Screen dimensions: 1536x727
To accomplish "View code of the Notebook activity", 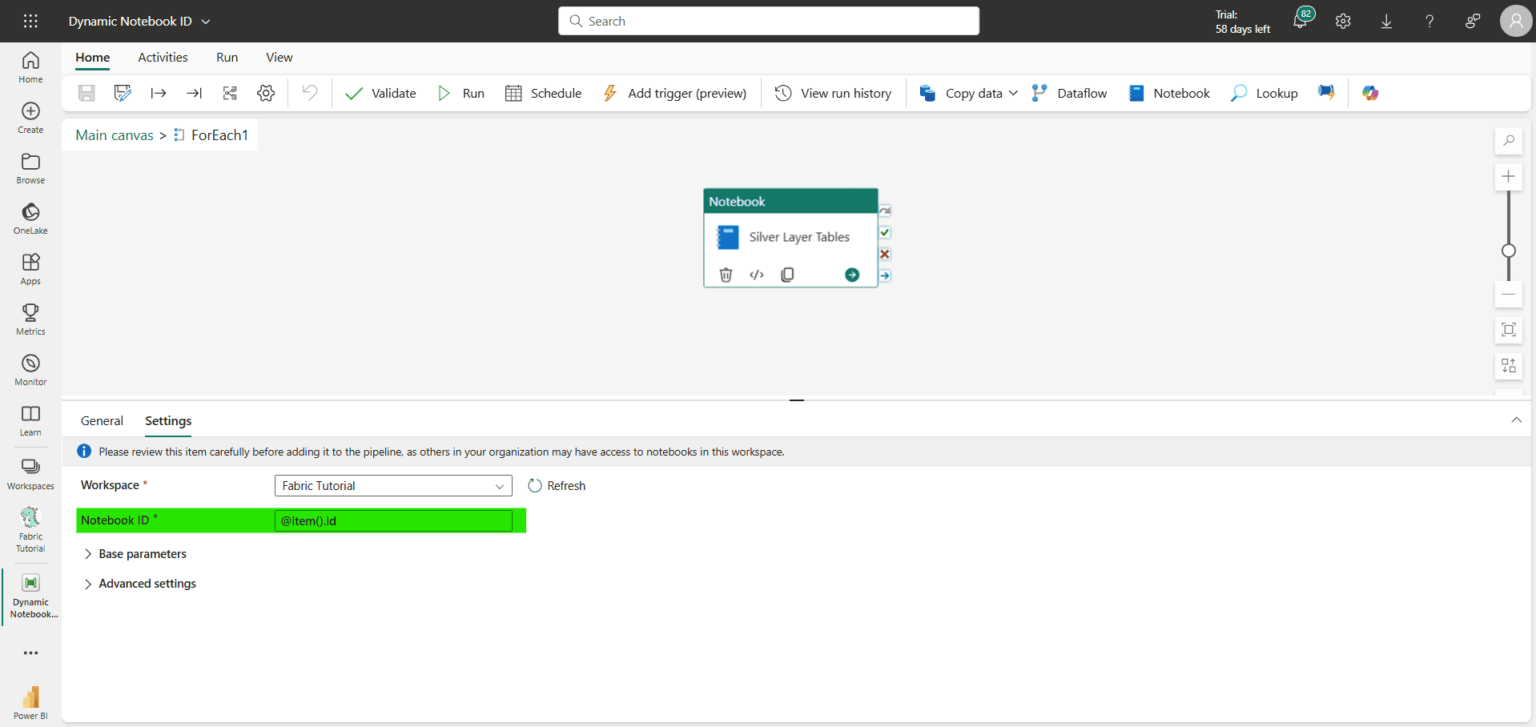I will [757, 275].
